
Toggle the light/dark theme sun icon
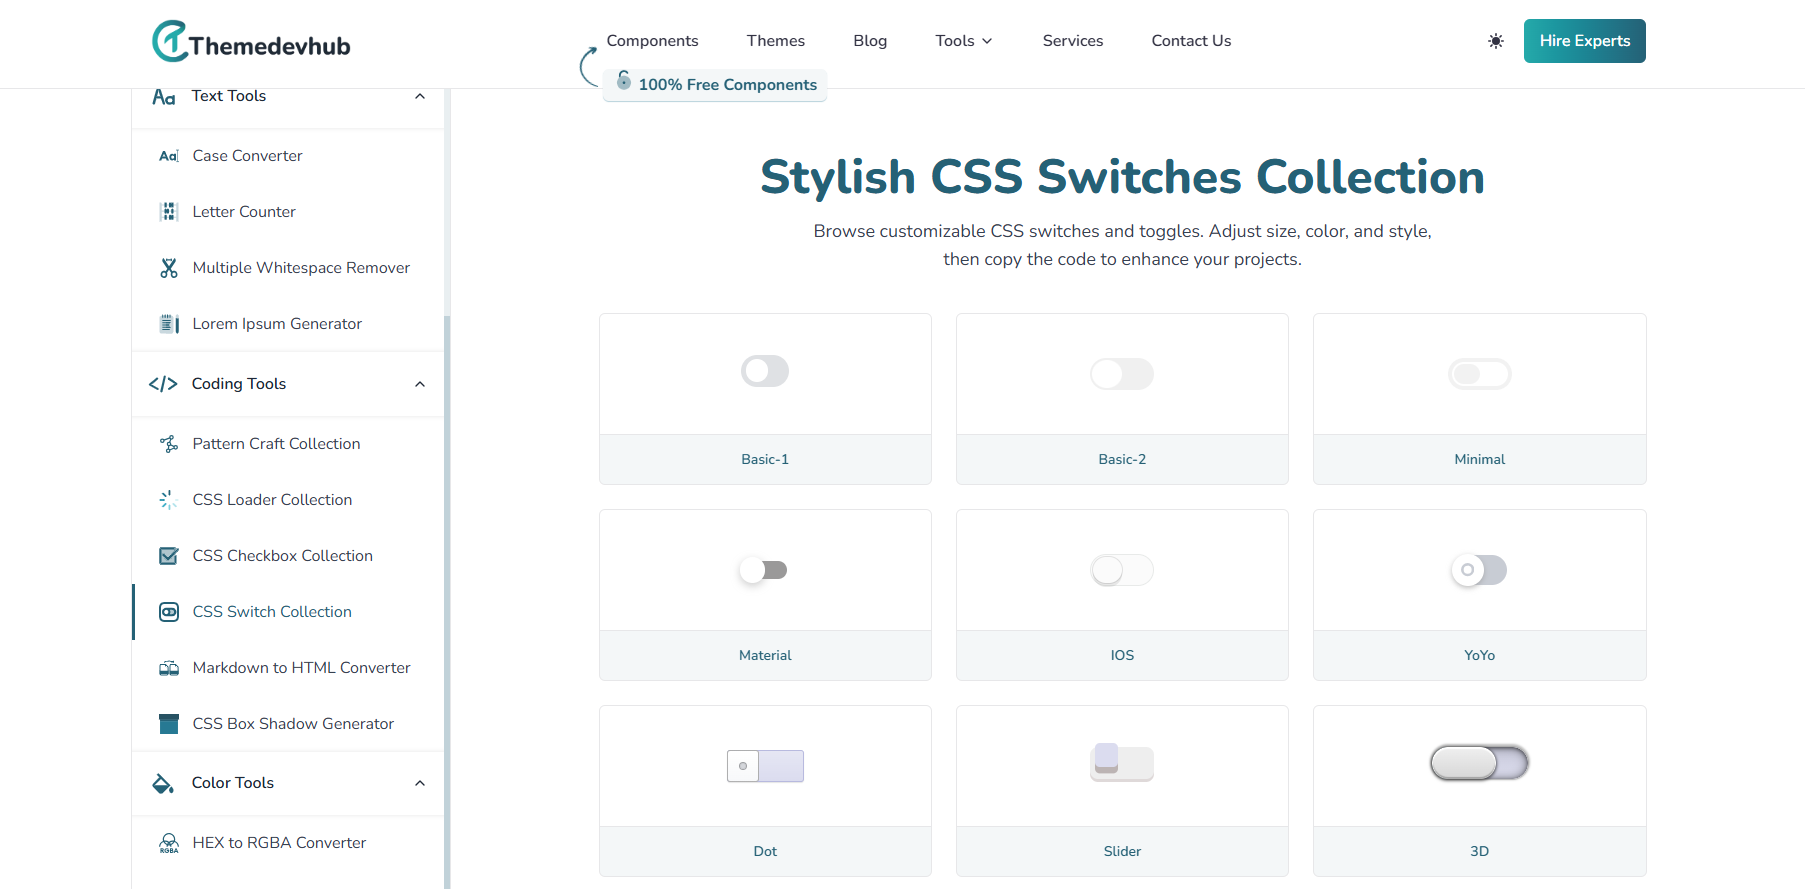[x=1495, y=41]
